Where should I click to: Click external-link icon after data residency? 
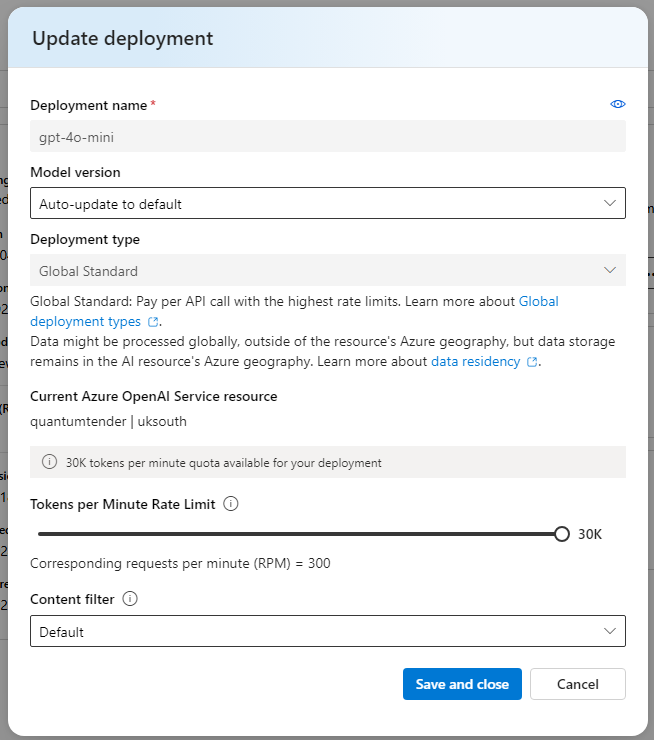pyautogui.click(x=533, y=362)
